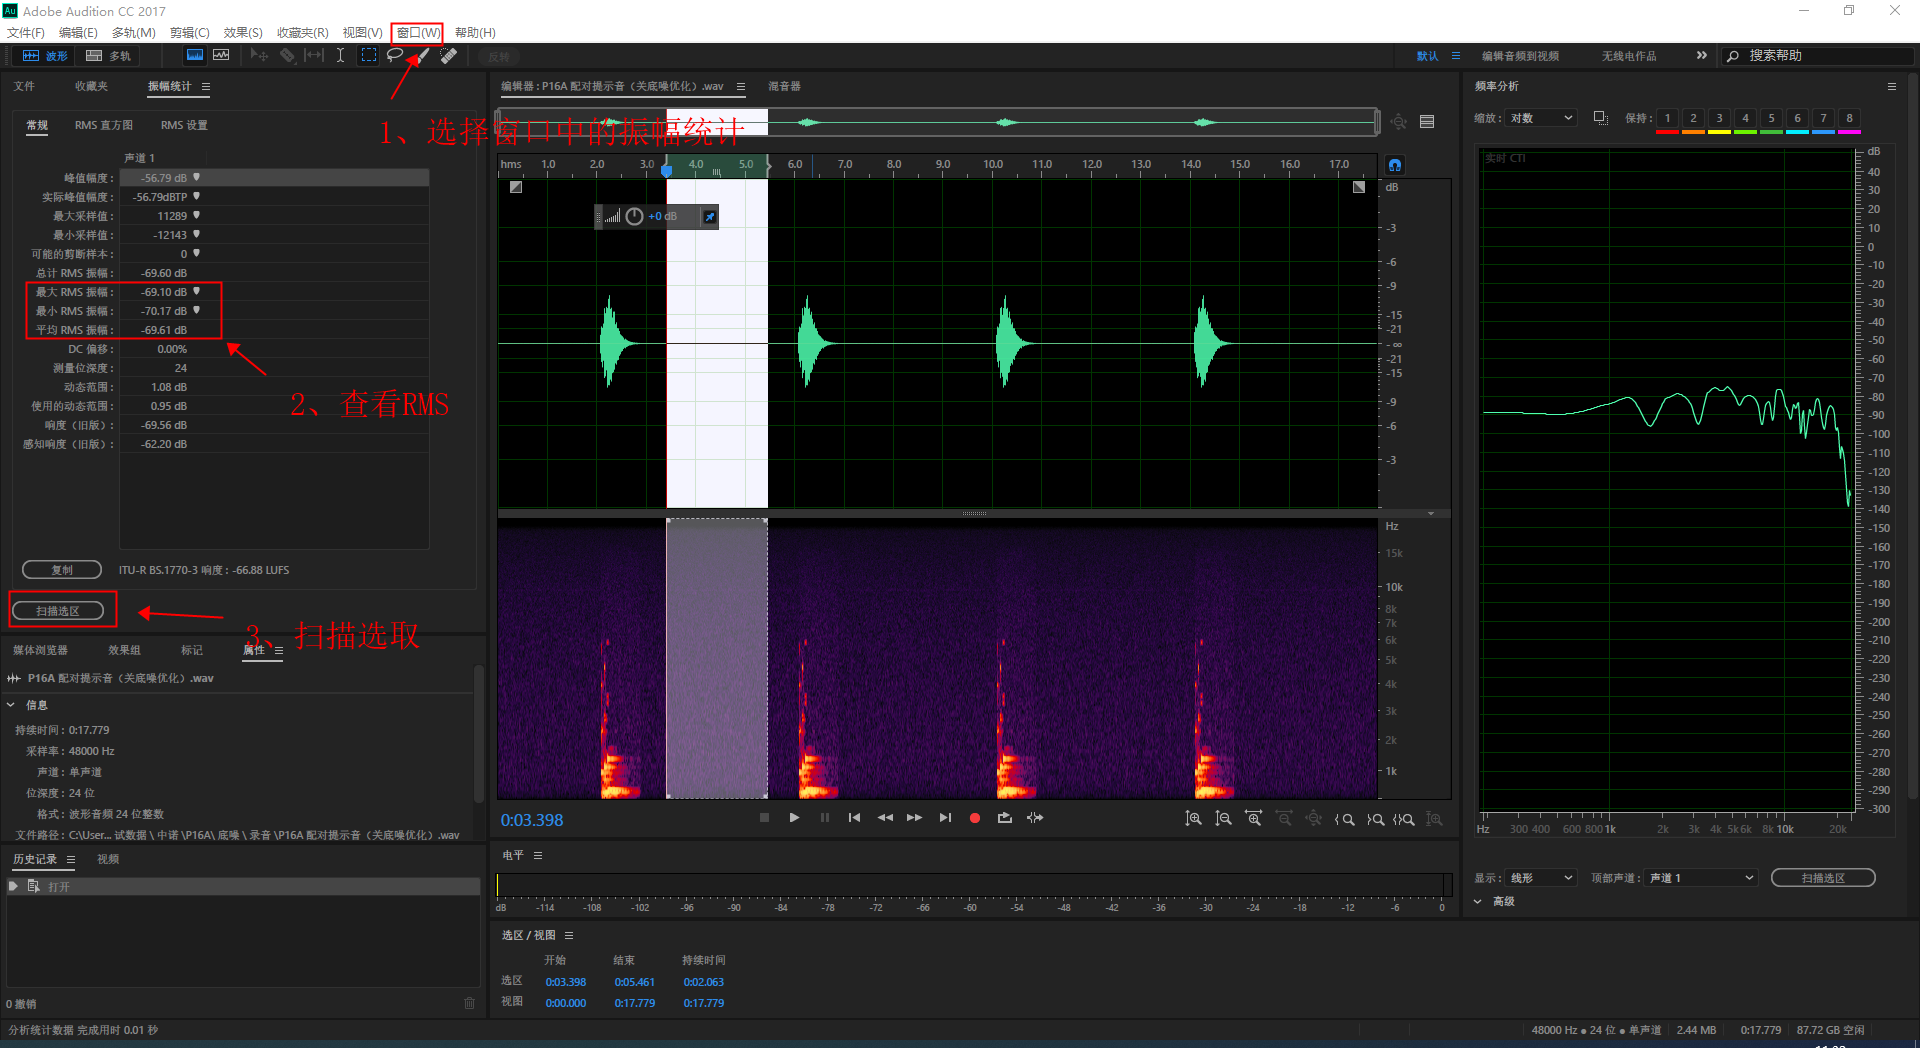1920x1048 pixels.
Task: Switch to Multitrack (多轨) view
Action: click(x=109, y=56)
